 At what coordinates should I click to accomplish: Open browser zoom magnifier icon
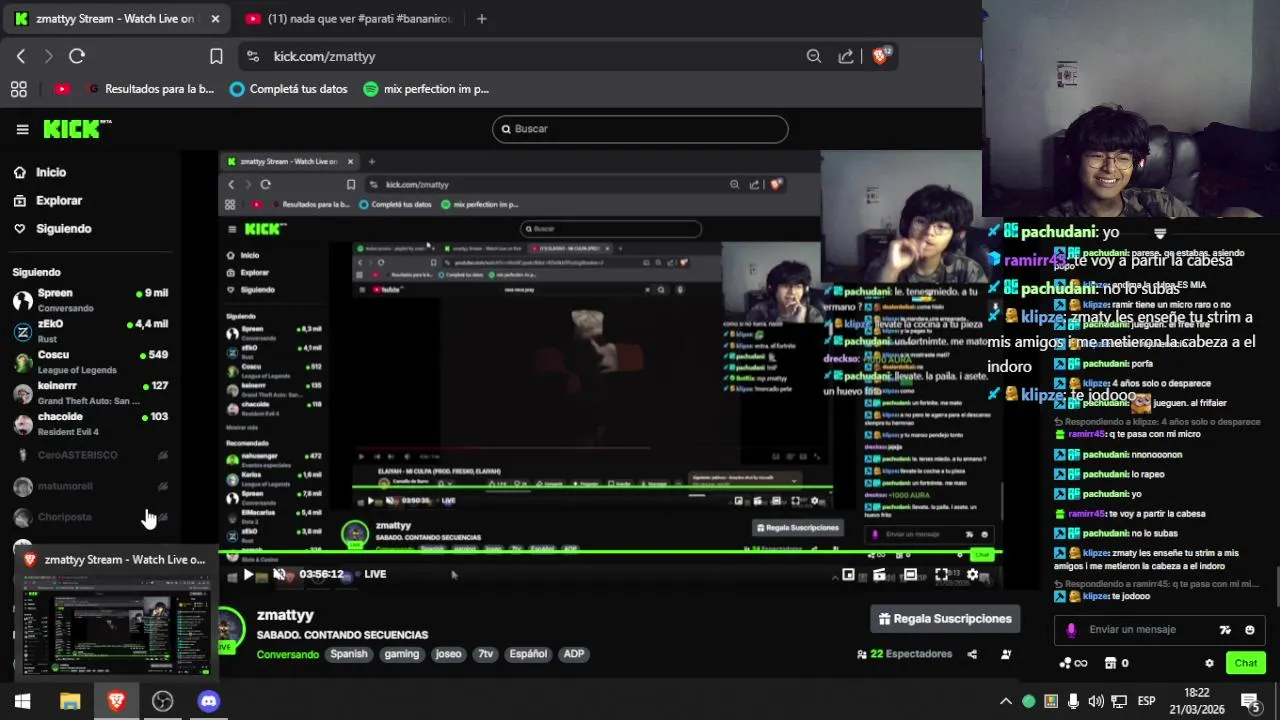(x=814, y=57)
